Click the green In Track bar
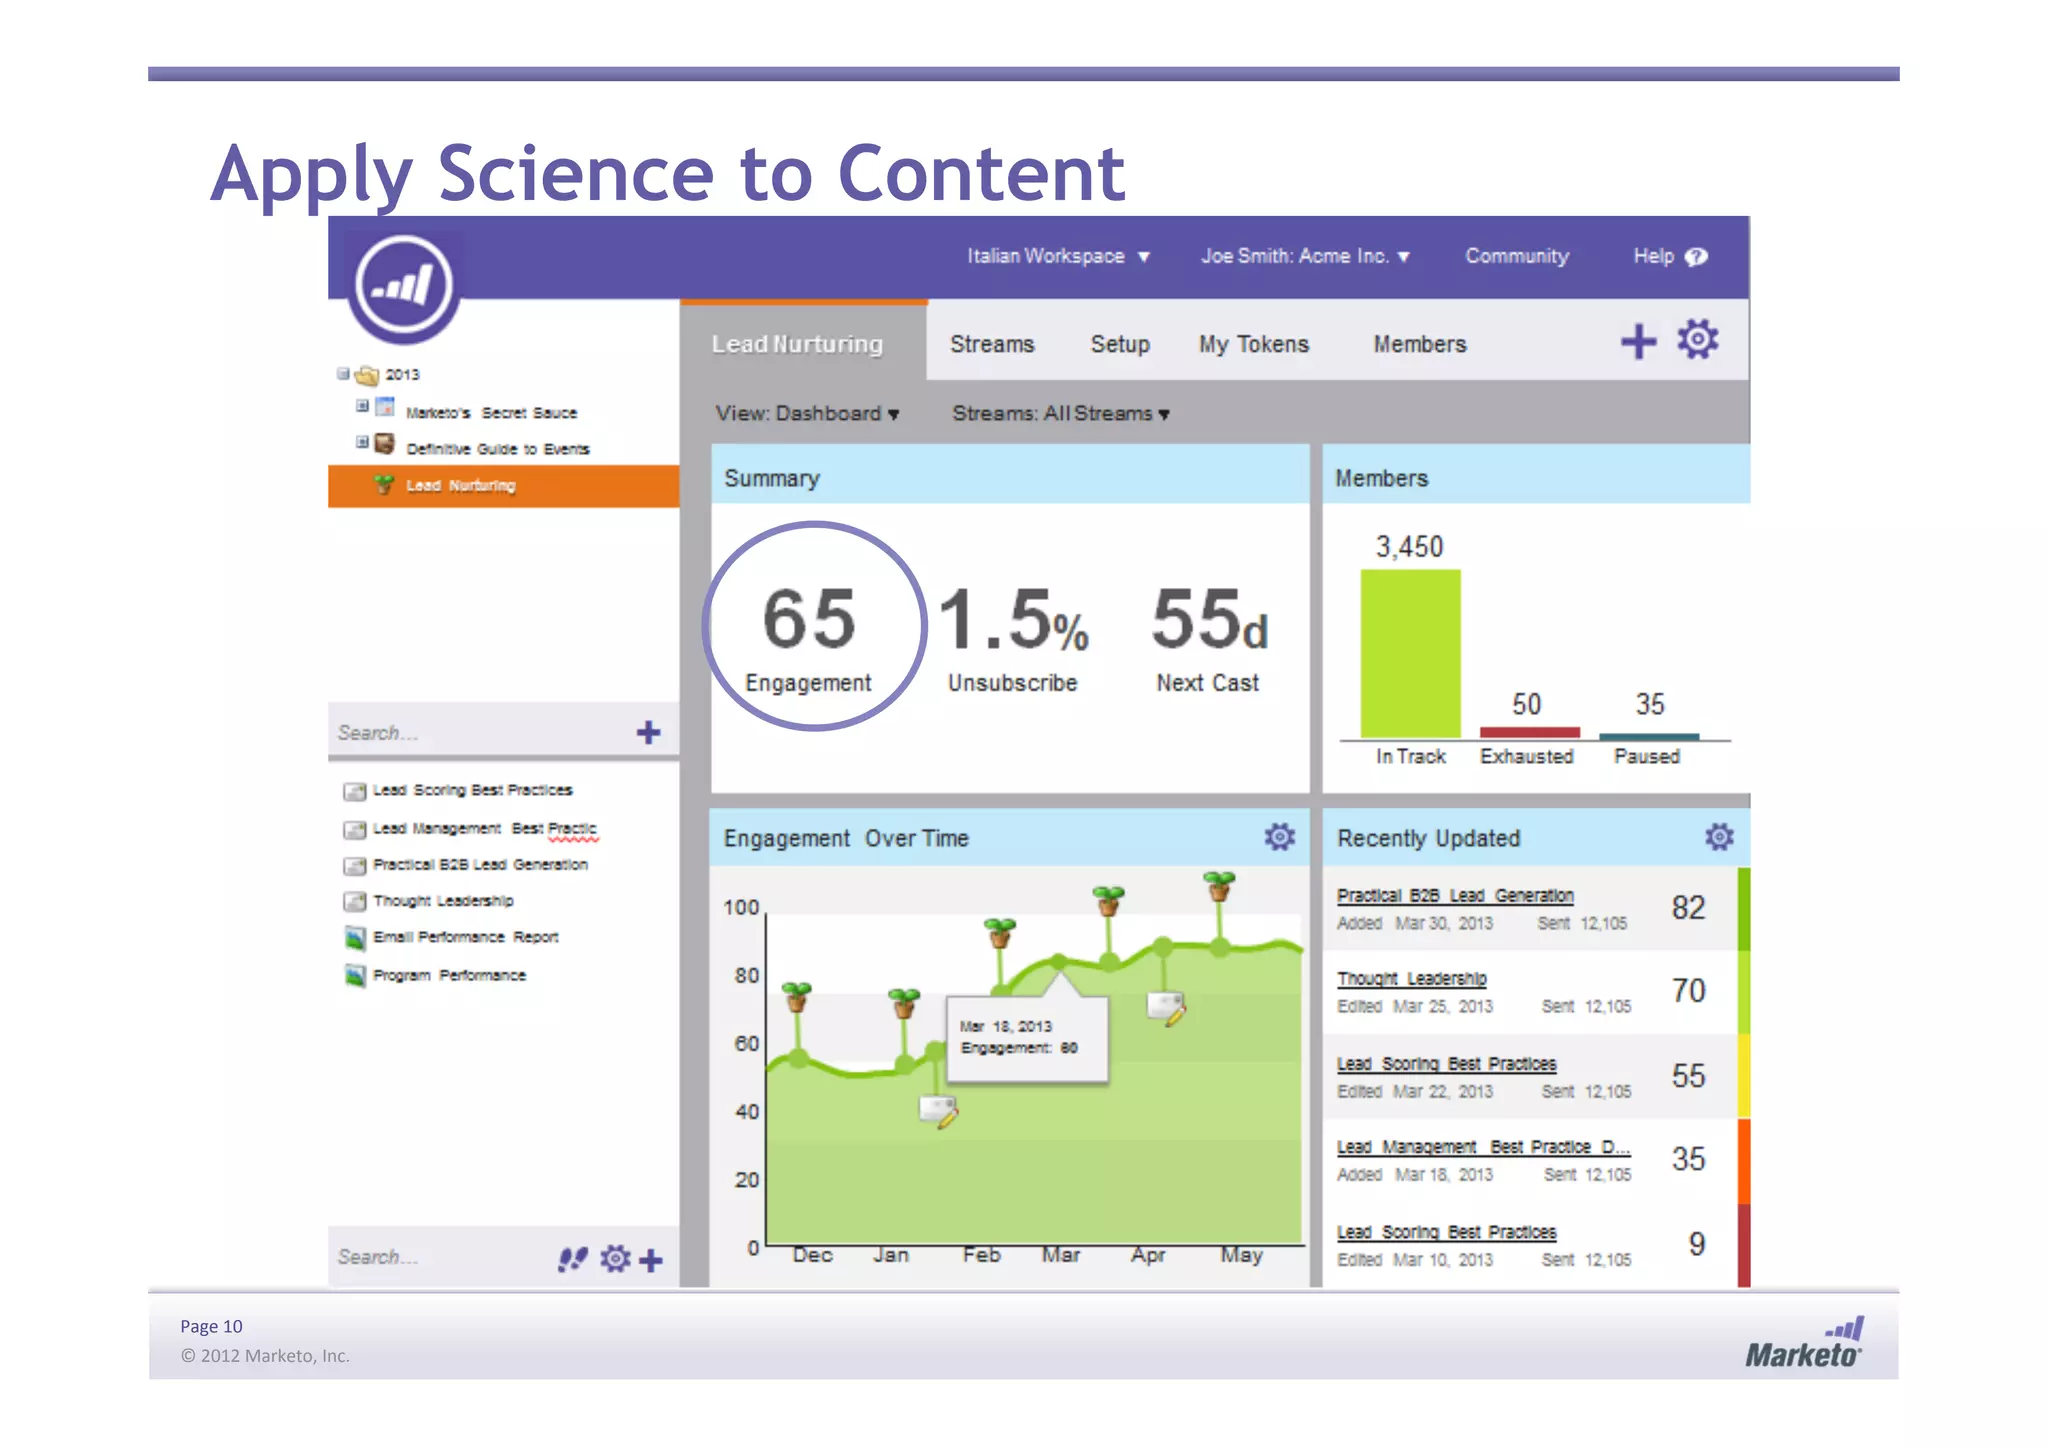Screen dimensions: 2048x1447 click(x=1410, y=654)
